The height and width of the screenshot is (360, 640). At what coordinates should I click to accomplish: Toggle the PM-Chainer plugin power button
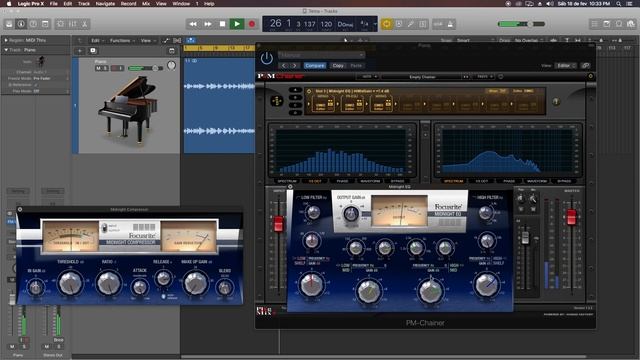(x=267, y=58)
